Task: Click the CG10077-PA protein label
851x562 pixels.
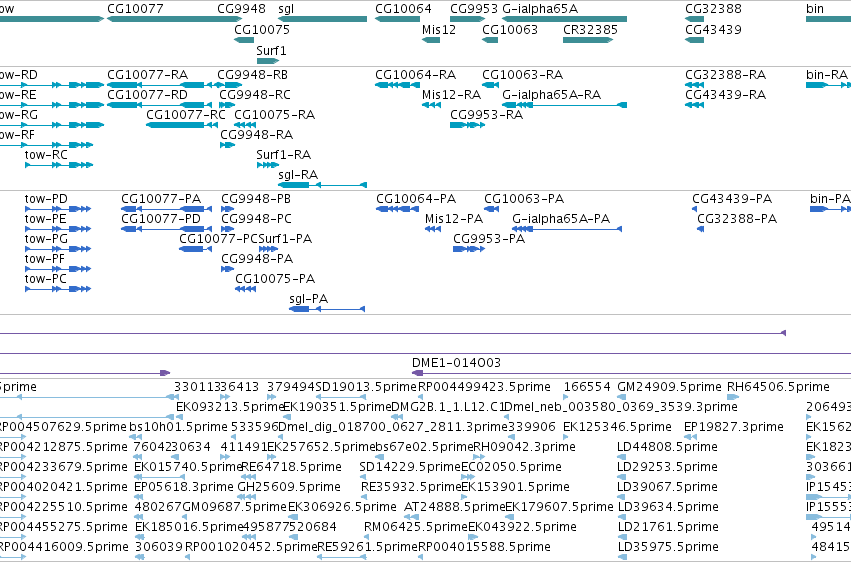Action: [x=161, y=199]
